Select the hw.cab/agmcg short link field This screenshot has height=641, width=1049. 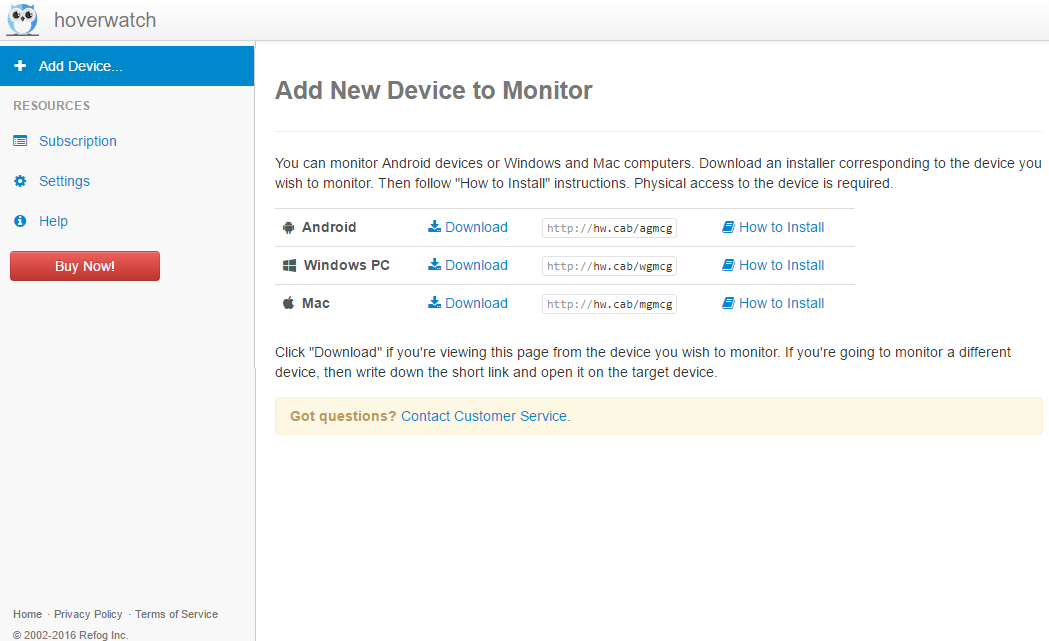[609, 228]
